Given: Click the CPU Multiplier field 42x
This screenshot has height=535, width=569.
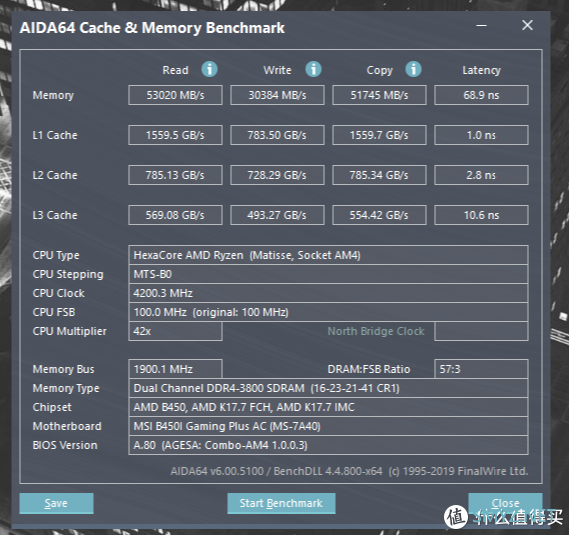Looking at the screenshot, I should (175, 331).
